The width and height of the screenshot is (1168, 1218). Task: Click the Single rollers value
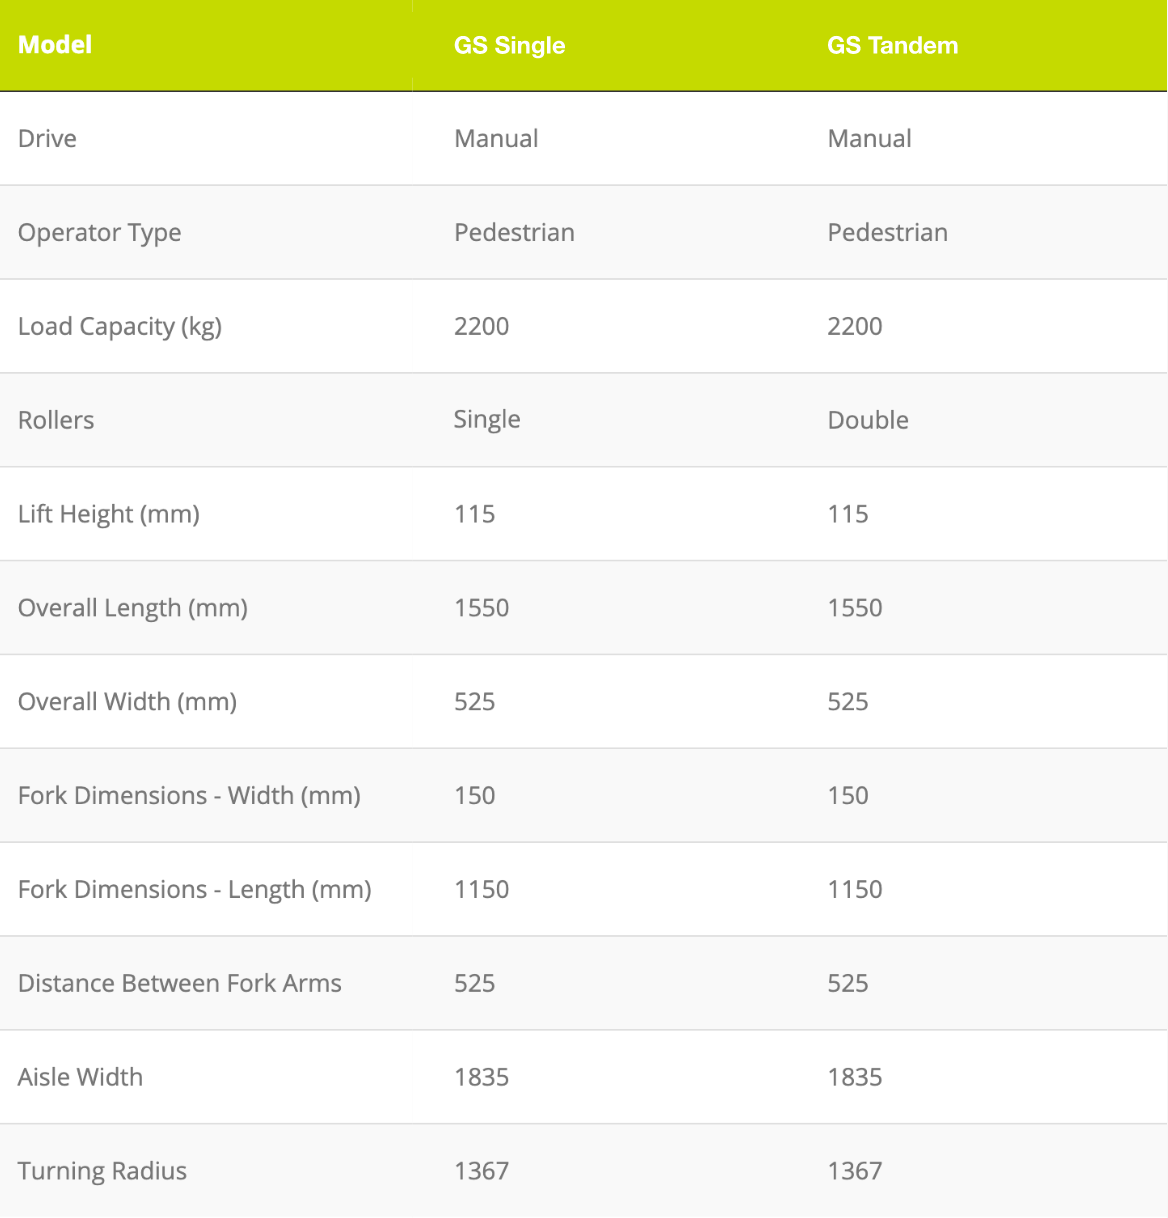486,420
